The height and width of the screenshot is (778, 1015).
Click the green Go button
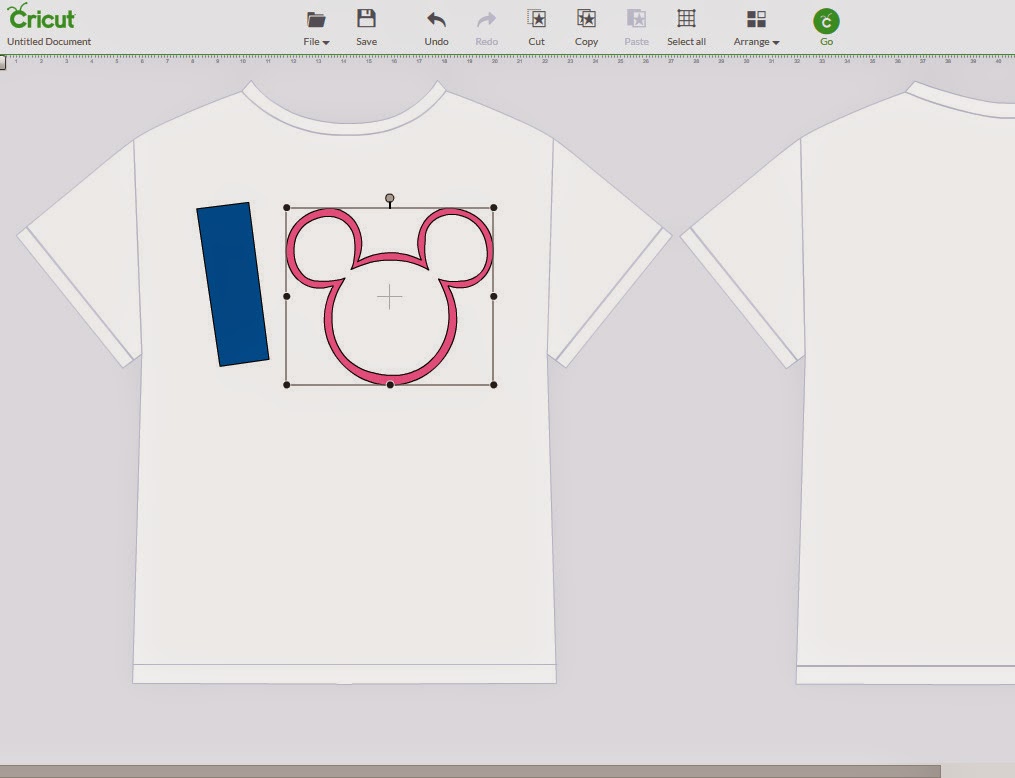pyautogui.click(x=827, y=21)
